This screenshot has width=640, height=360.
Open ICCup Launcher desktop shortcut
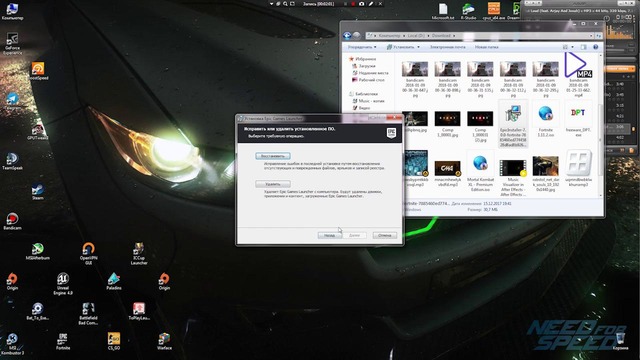pyautogui.click(x=139, y=253)
